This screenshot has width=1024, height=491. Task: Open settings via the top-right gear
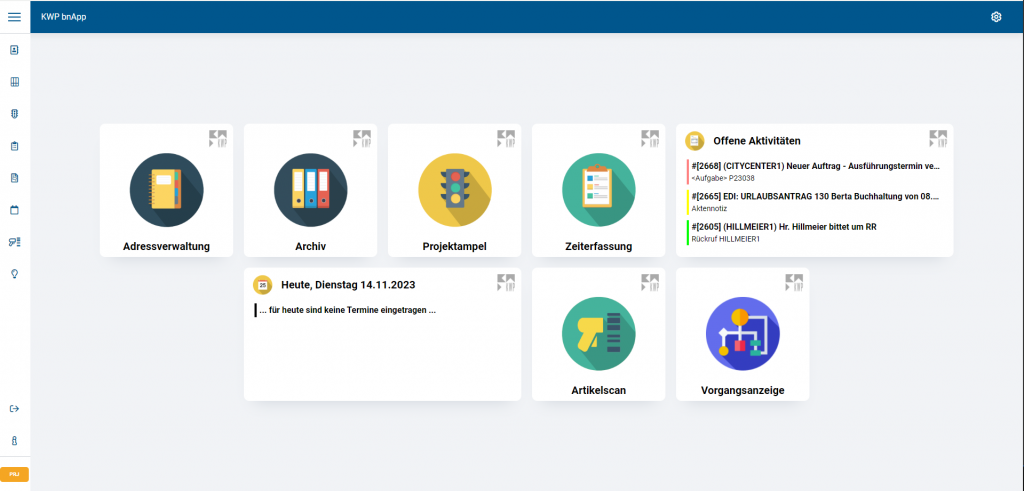pyautogui.click(x=995, y=17)
